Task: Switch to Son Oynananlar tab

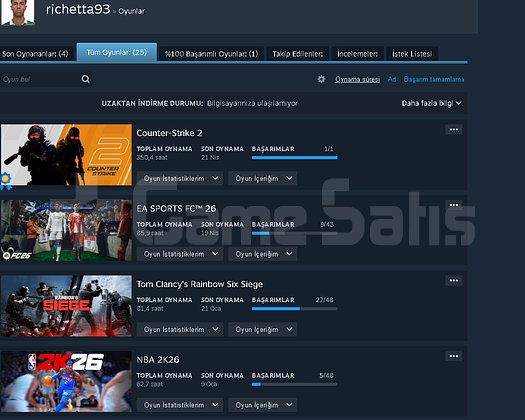Action: pyautogui.click(x=35, y=54)
